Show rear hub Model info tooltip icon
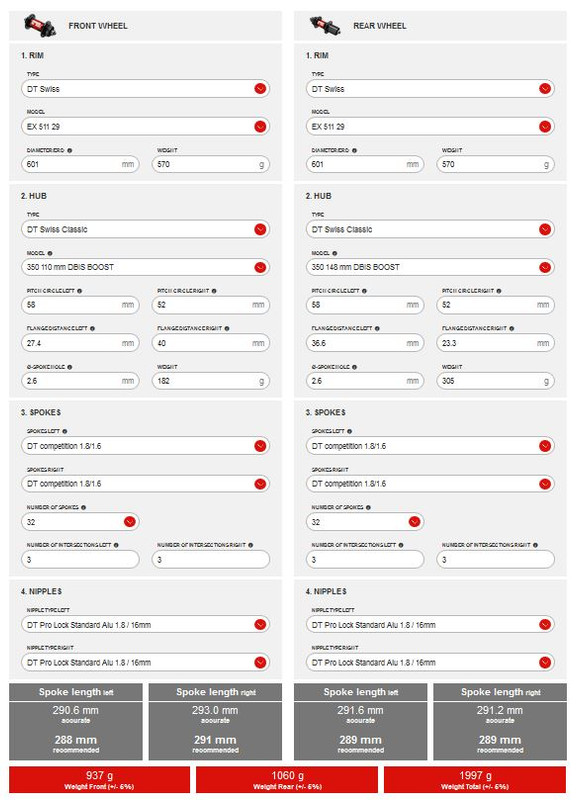 335,253
